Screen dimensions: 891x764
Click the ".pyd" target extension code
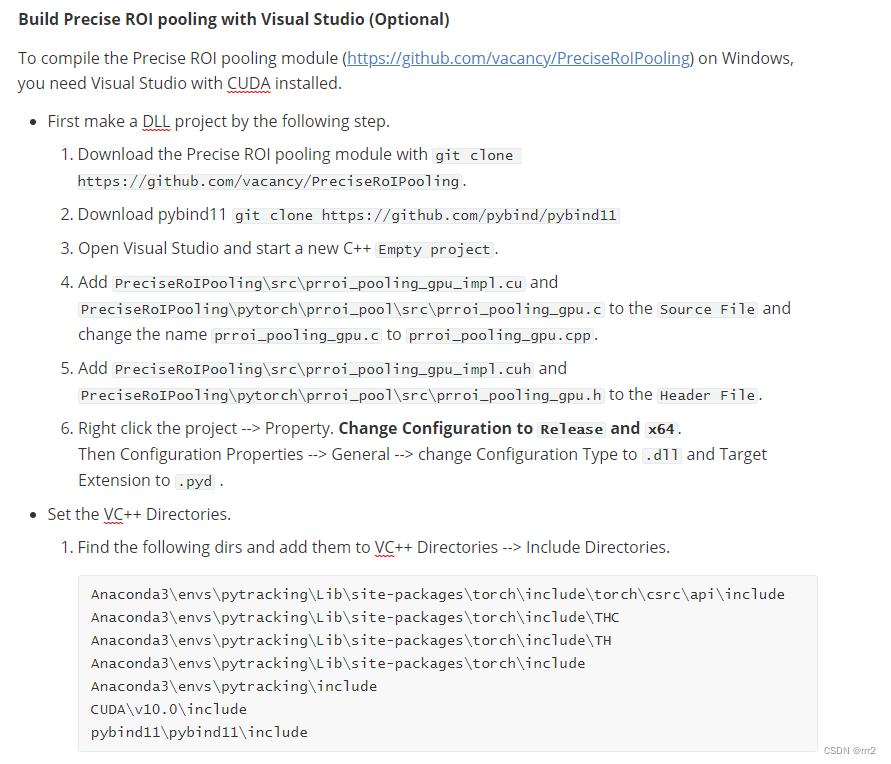click(195, 481)
